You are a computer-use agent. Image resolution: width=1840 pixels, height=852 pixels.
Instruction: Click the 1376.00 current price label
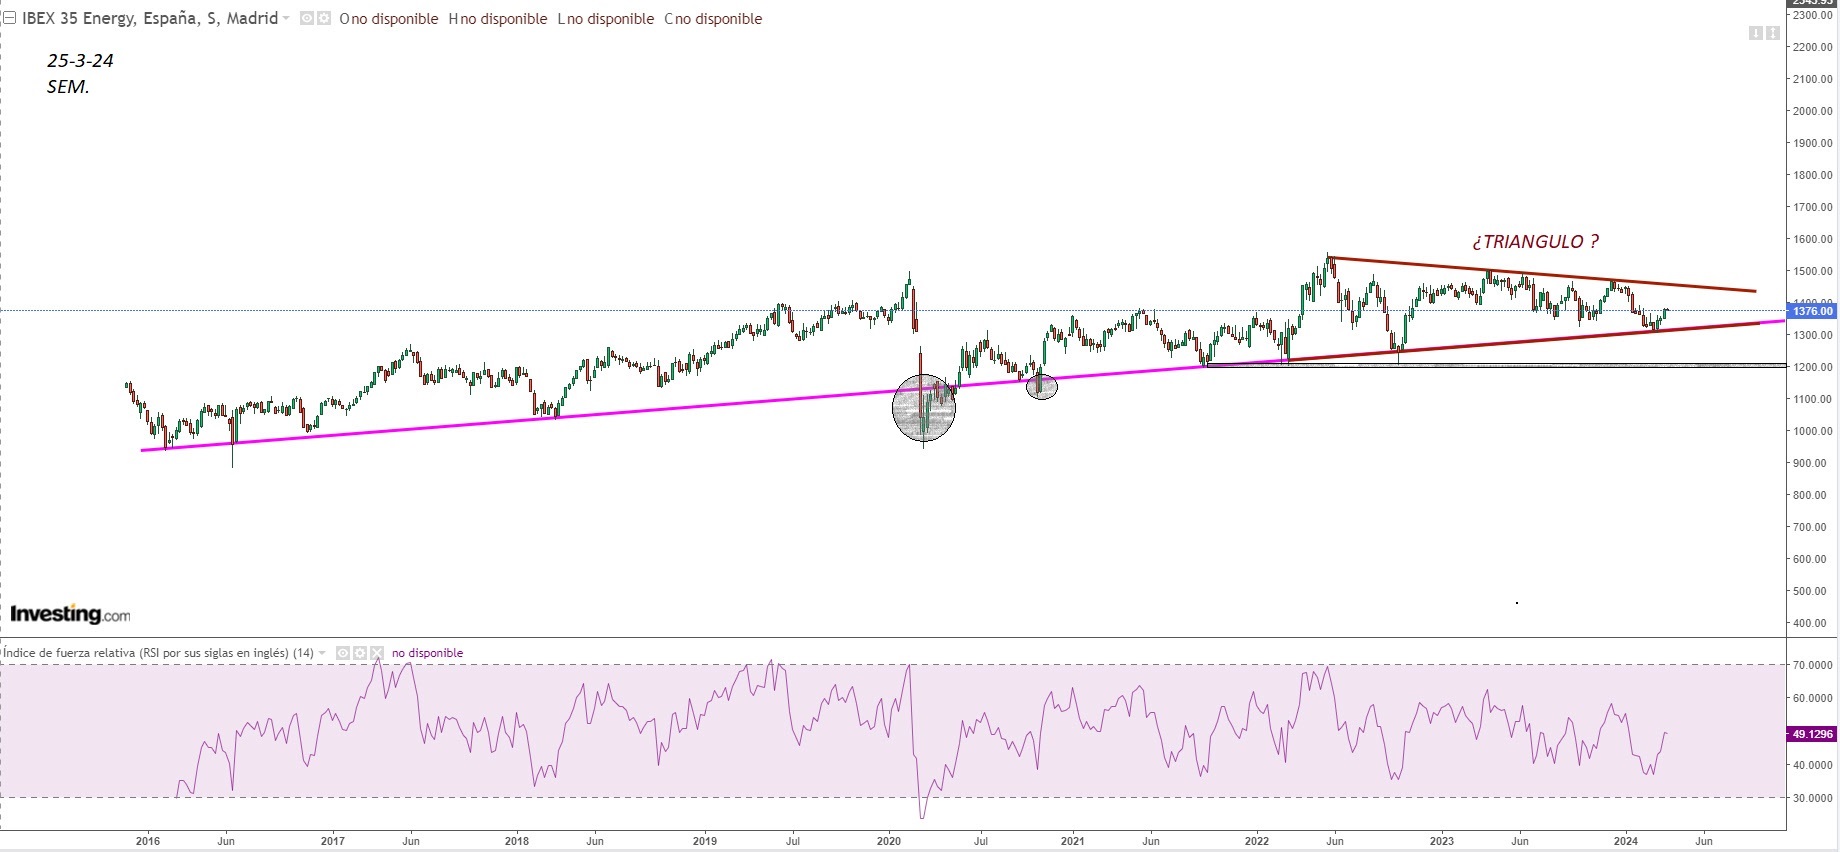point(1812,311)
